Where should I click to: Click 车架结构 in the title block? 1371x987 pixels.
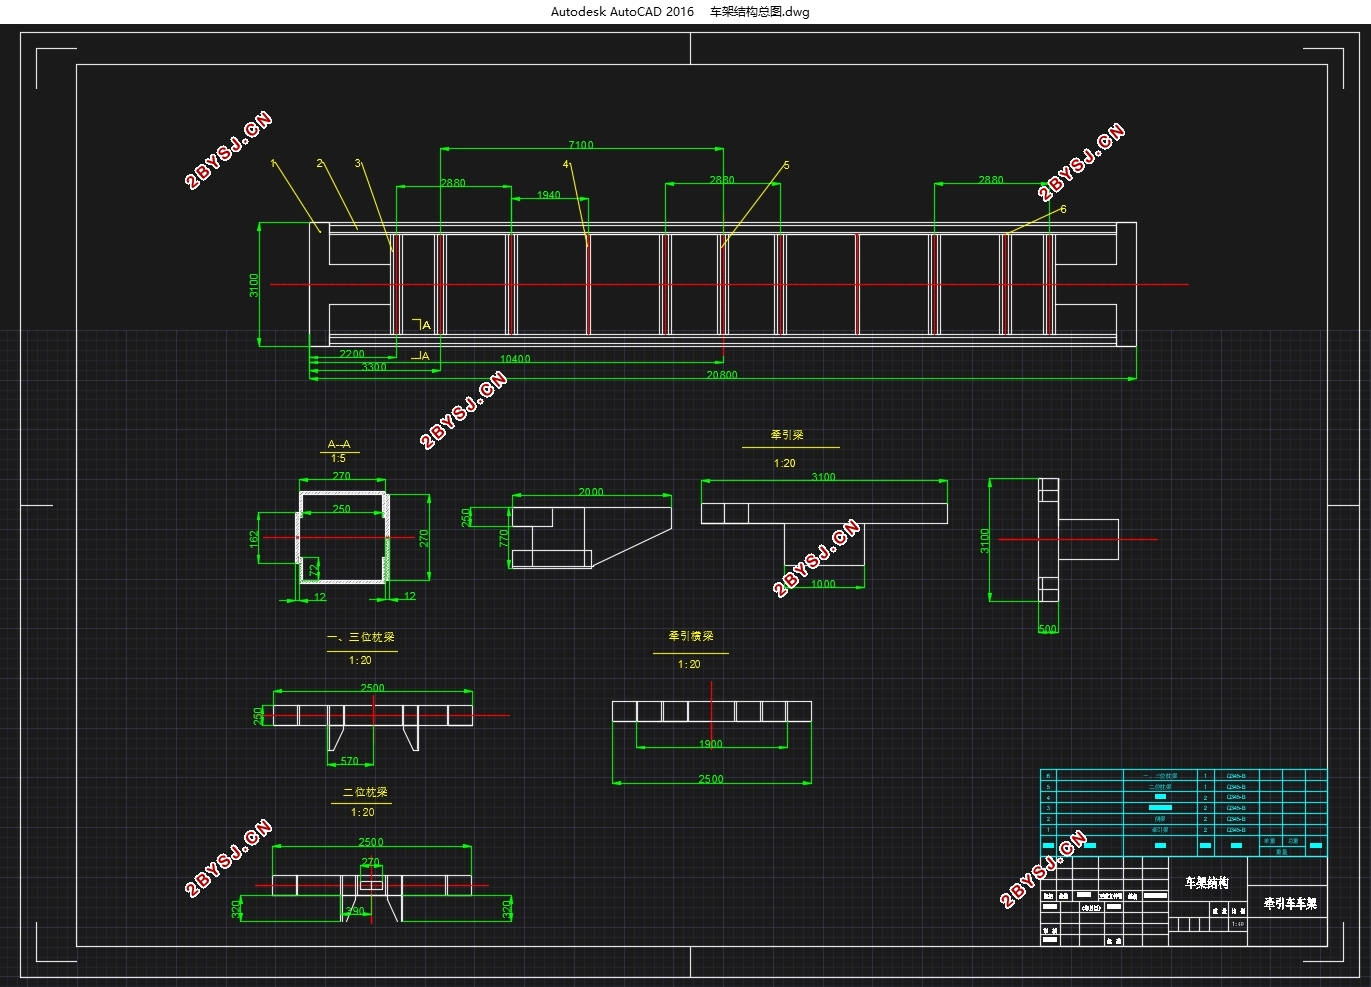click(1207, 883)
